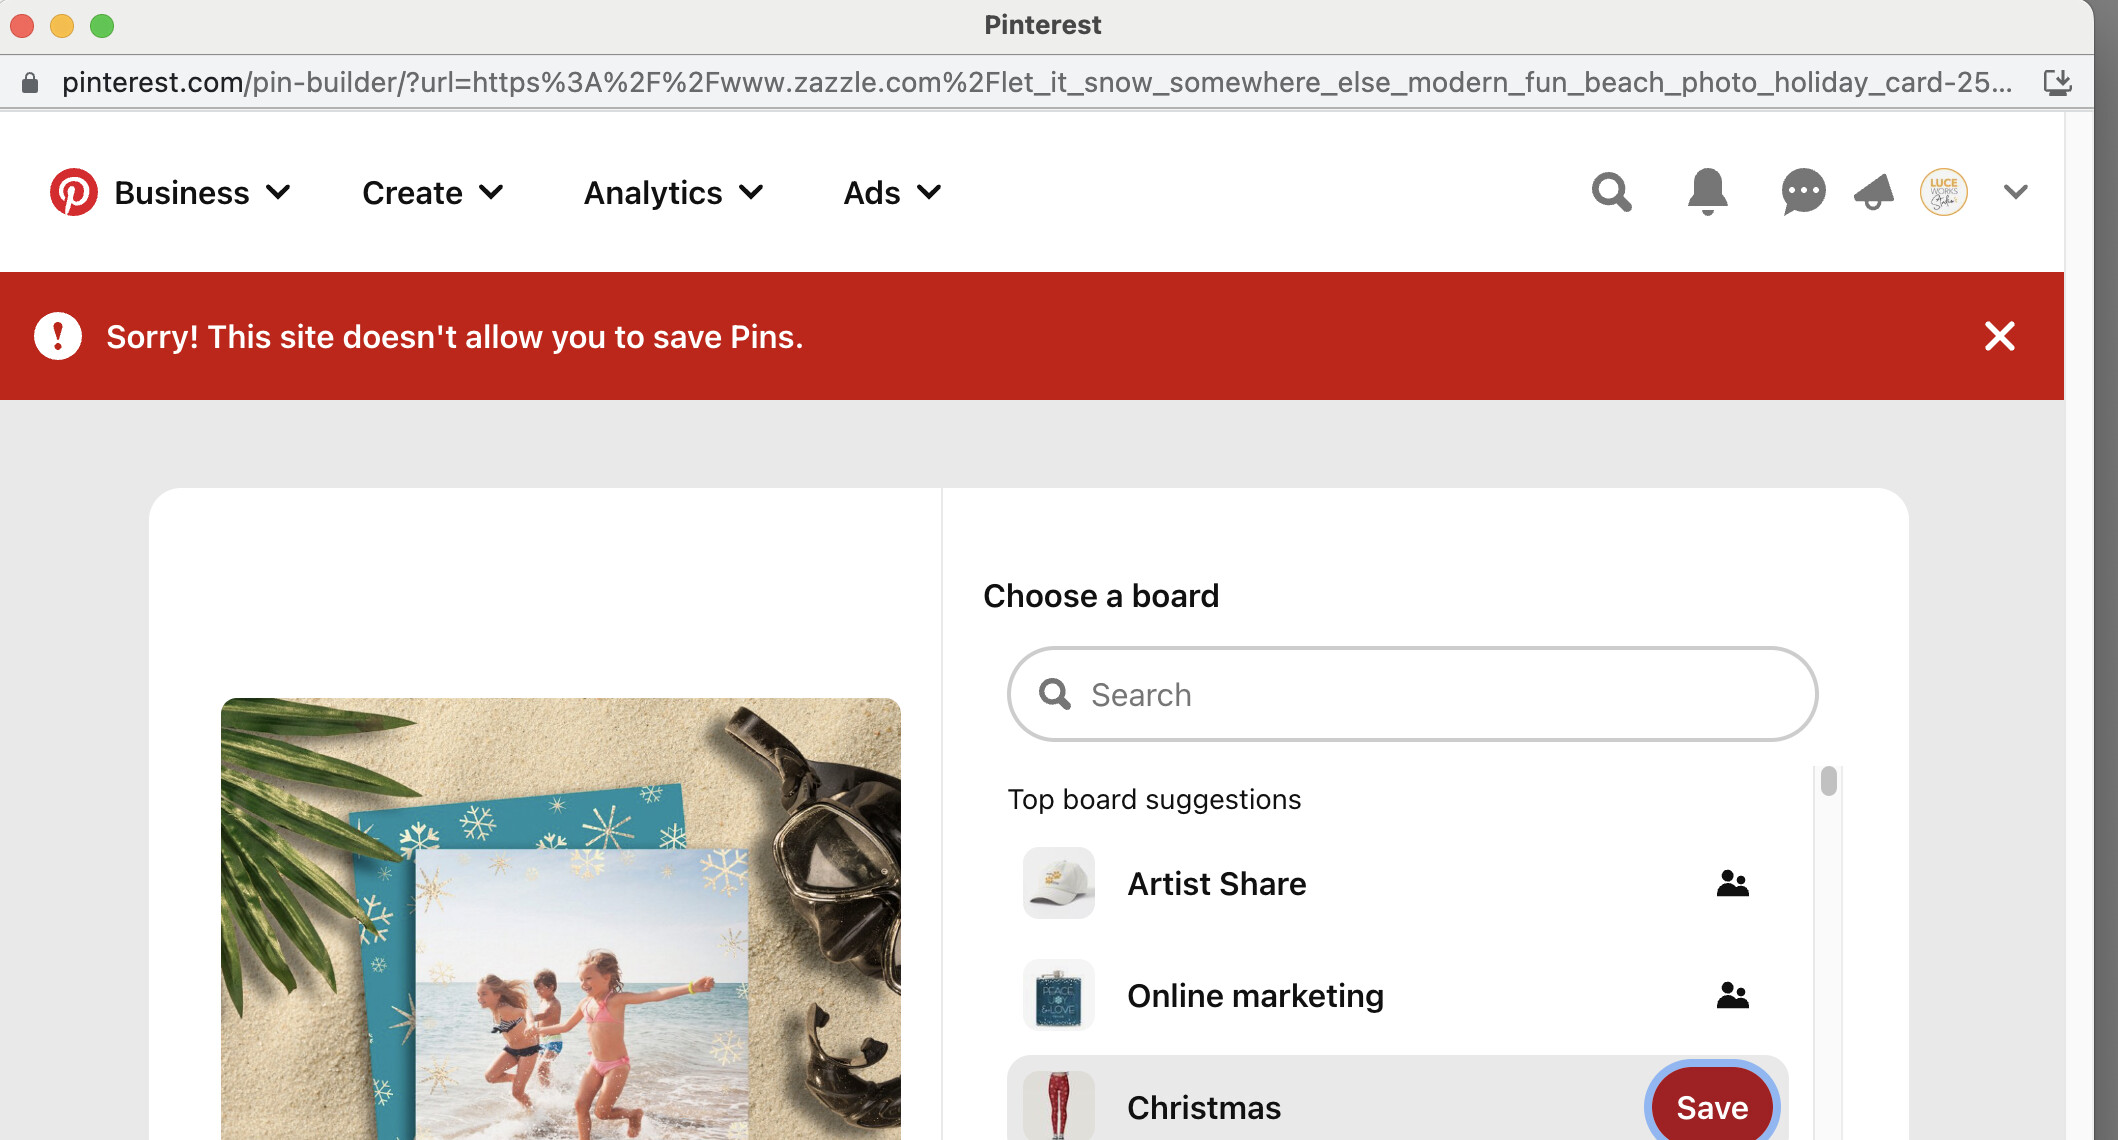Click the Pinterest logo icon
The width and height of the screenshot is (2118, 1140).
(x=74, y=192)
